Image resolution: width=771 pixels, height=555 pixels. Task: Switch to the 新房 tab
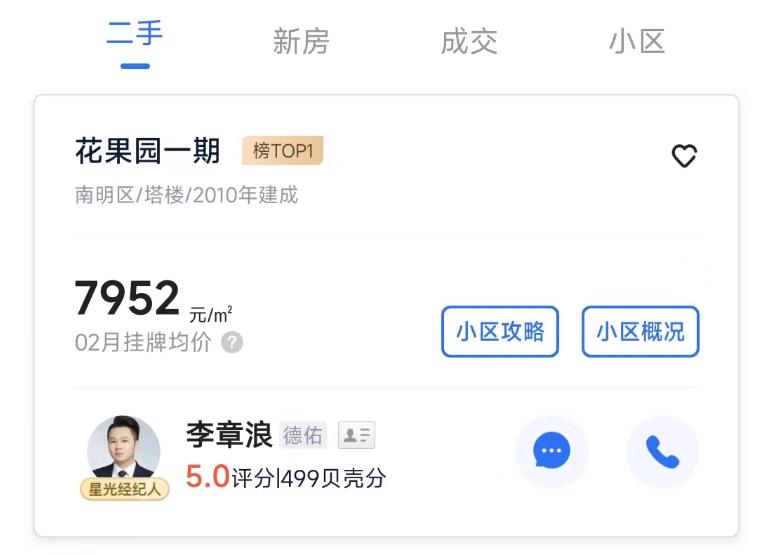301,41
